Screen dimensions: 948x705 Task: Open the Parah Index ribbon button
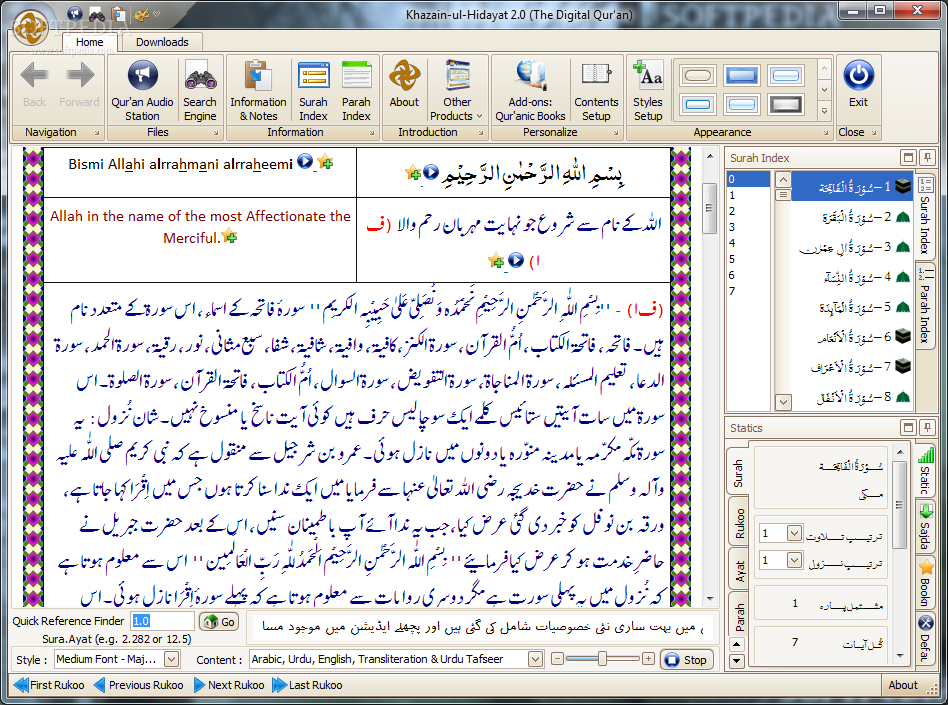[356, 91]
